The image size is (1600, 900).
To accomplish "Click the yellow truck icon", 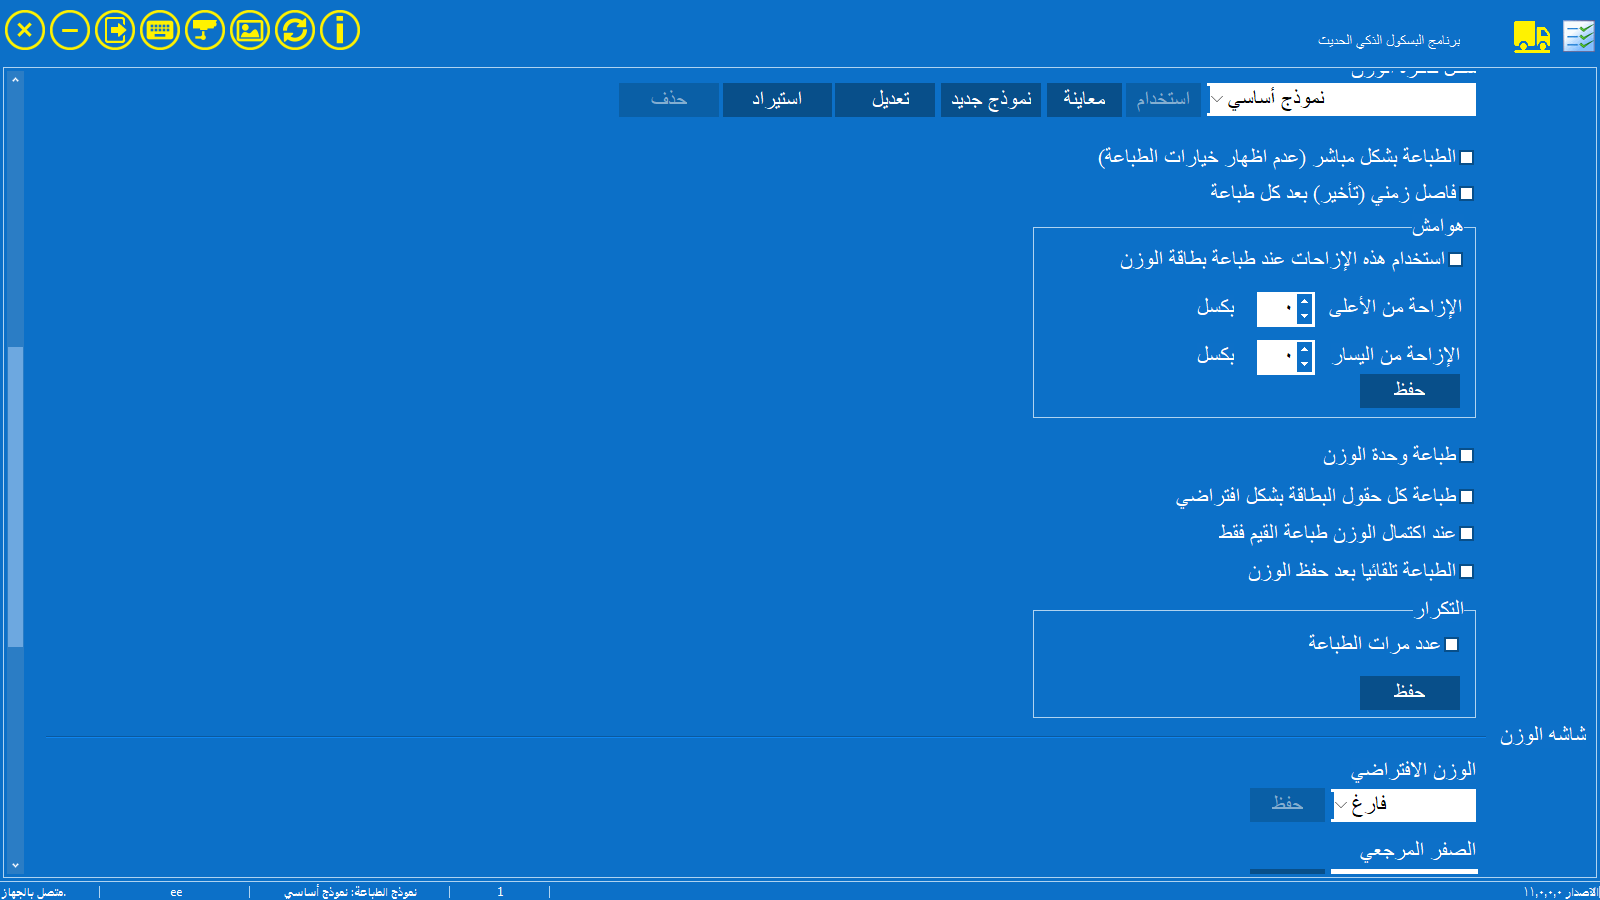I will (1531, 37).
